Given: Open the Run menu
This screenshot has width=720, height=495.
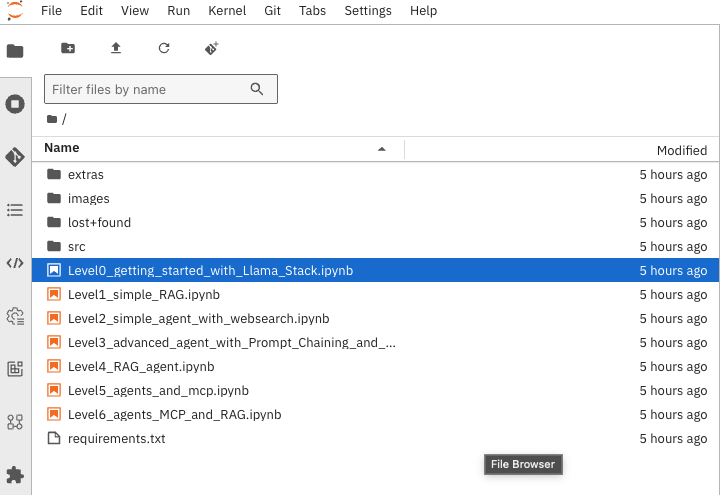Looking at the screenshot, I should tap(179, 11).
